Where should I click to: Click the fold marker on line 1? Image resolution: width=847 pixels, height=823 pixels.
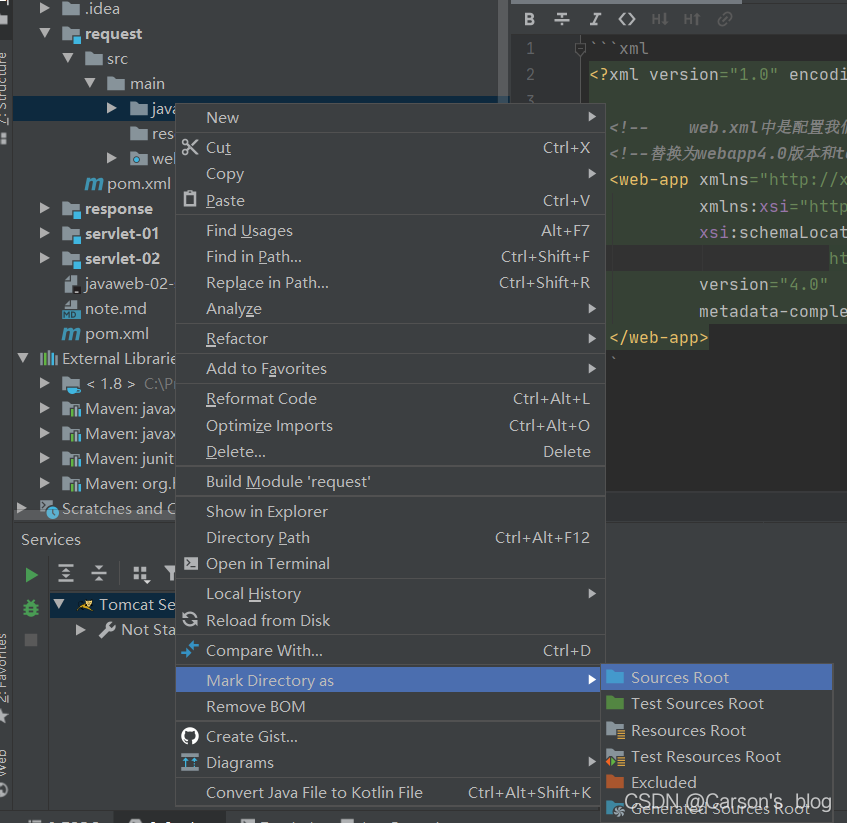pos(580,49)
